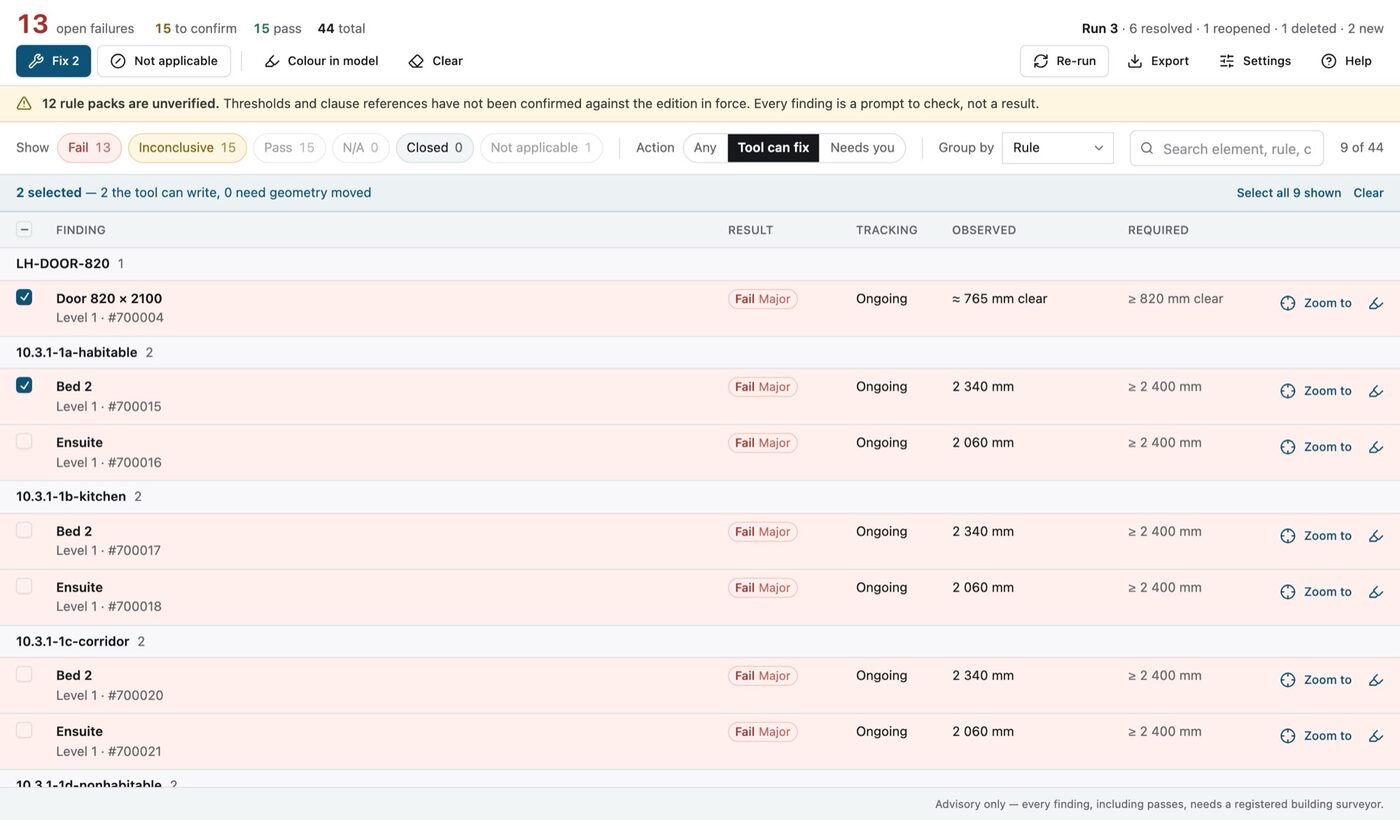
Task: Zoom to Bed 2 #700015
Action: [1316, 391]
